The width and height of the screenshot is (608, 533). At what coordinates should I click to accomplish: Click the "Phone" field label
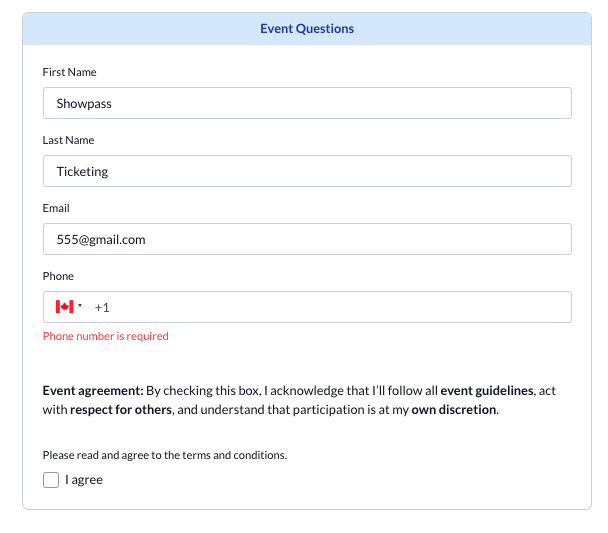coord(58,276)
